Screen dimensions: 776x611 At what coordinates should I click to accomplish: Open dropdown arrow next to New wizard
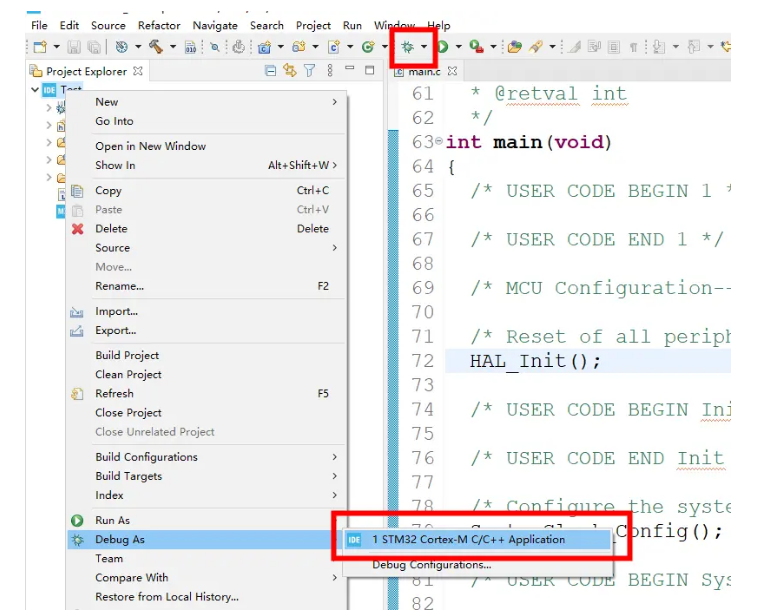(56, 47)
